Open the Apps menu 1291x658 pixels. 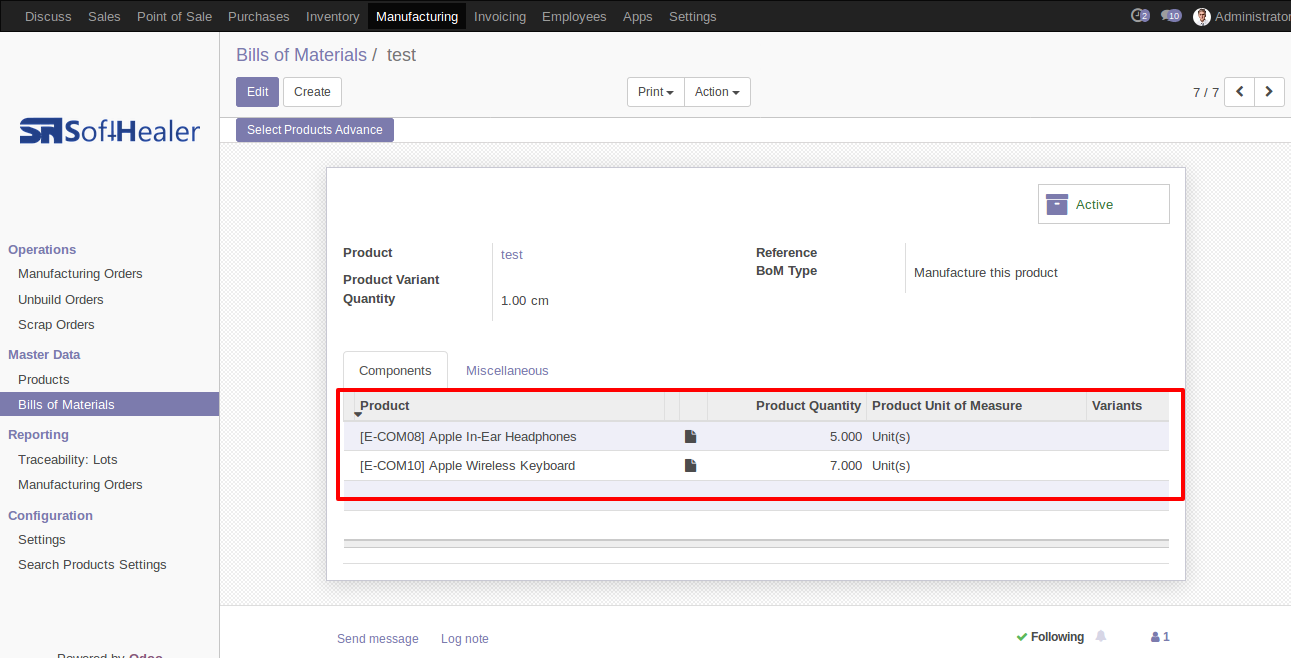(637, 16)
